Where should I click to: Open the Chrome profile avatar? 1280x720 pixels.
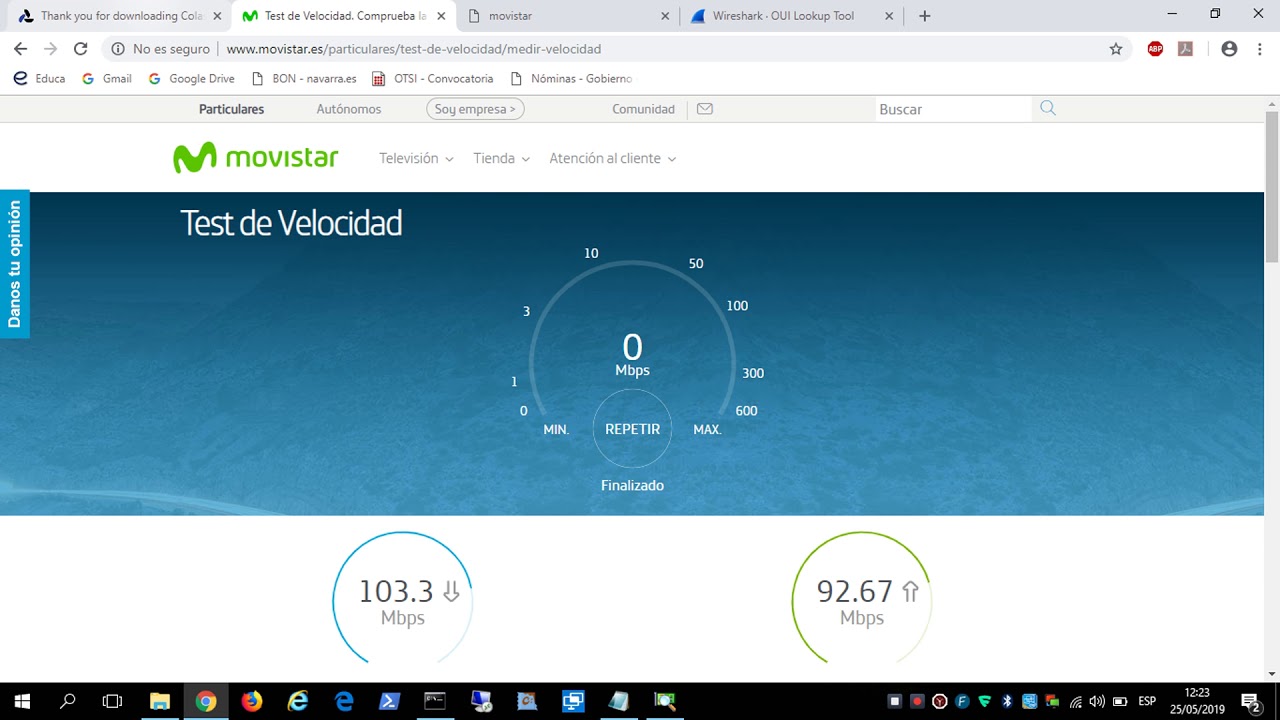click(1229, 48)
